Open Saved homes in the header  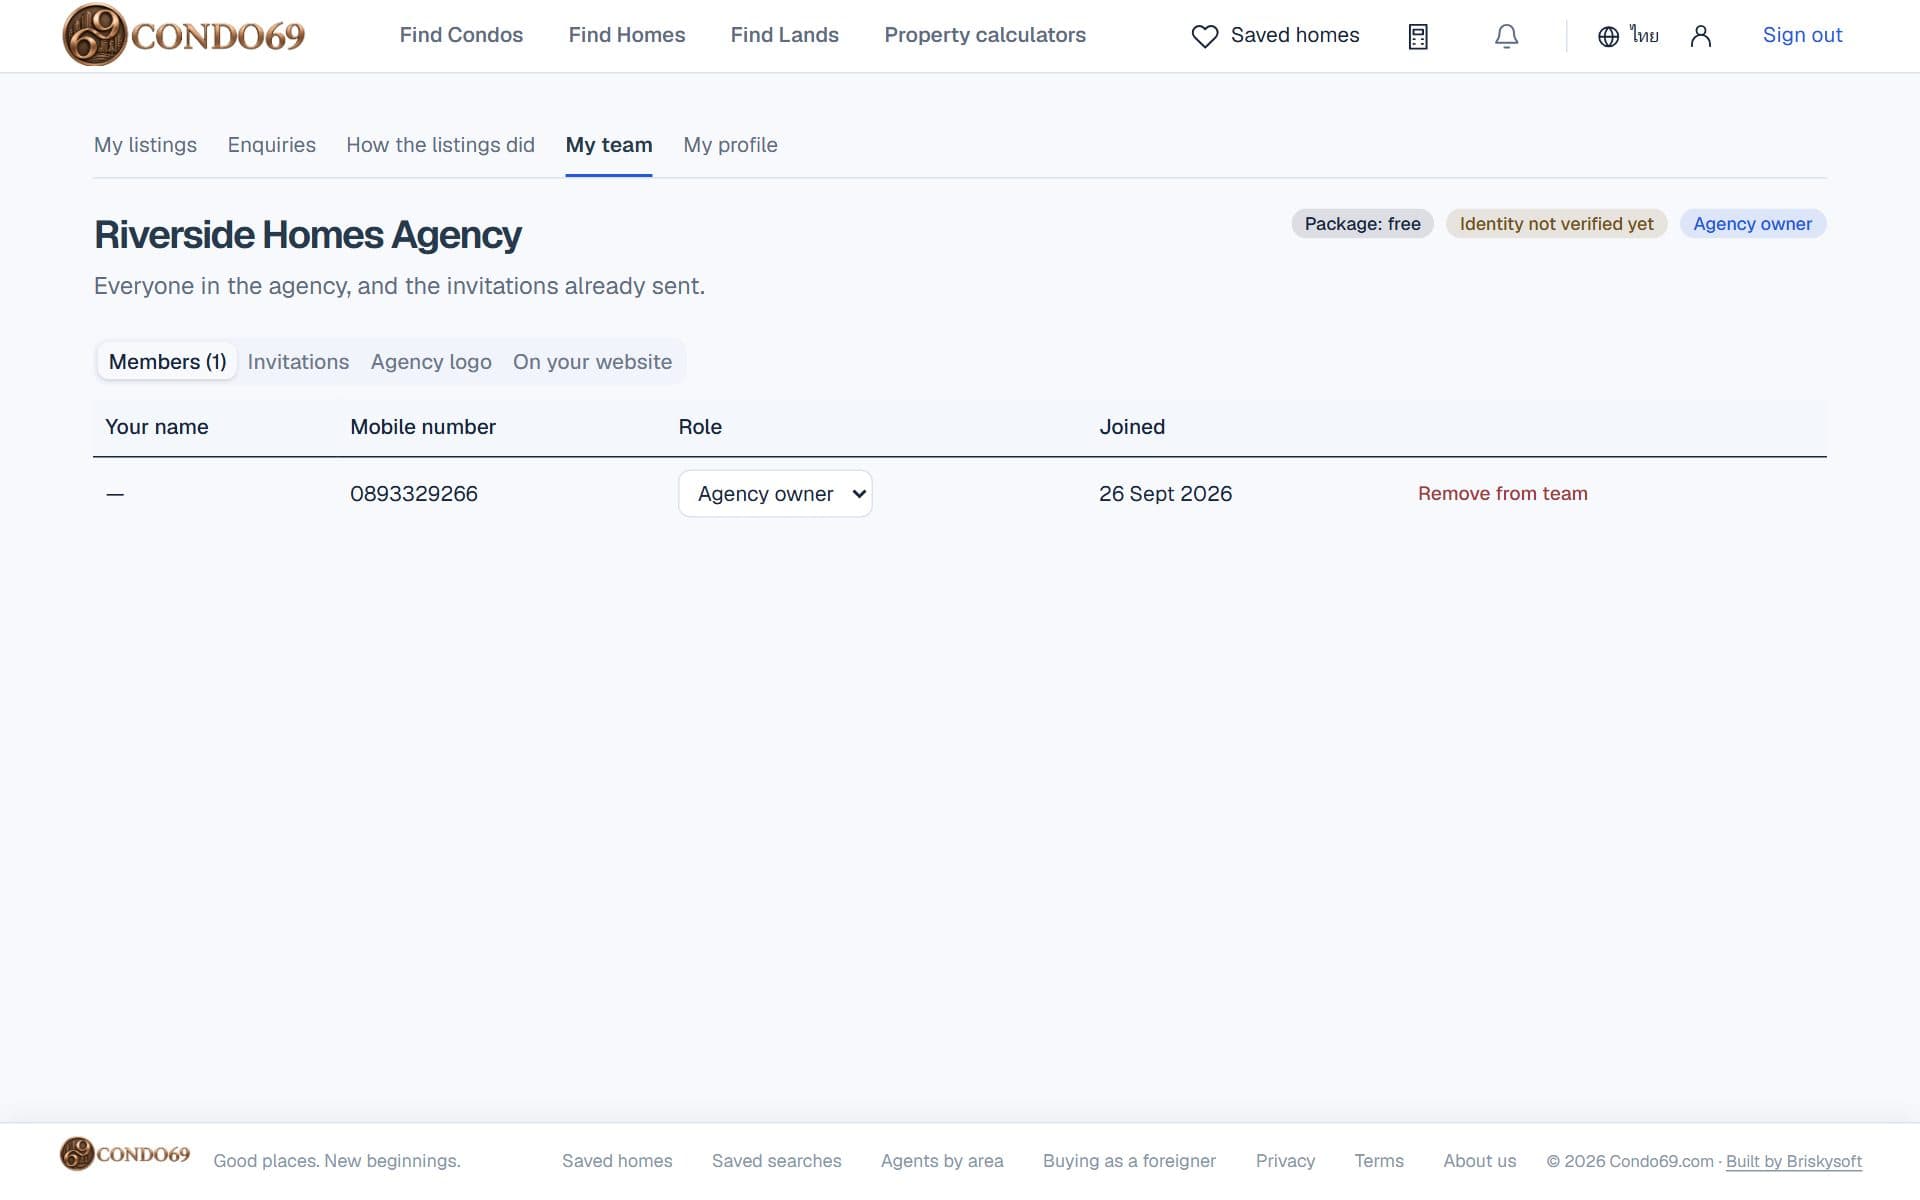coord(1294,35)
